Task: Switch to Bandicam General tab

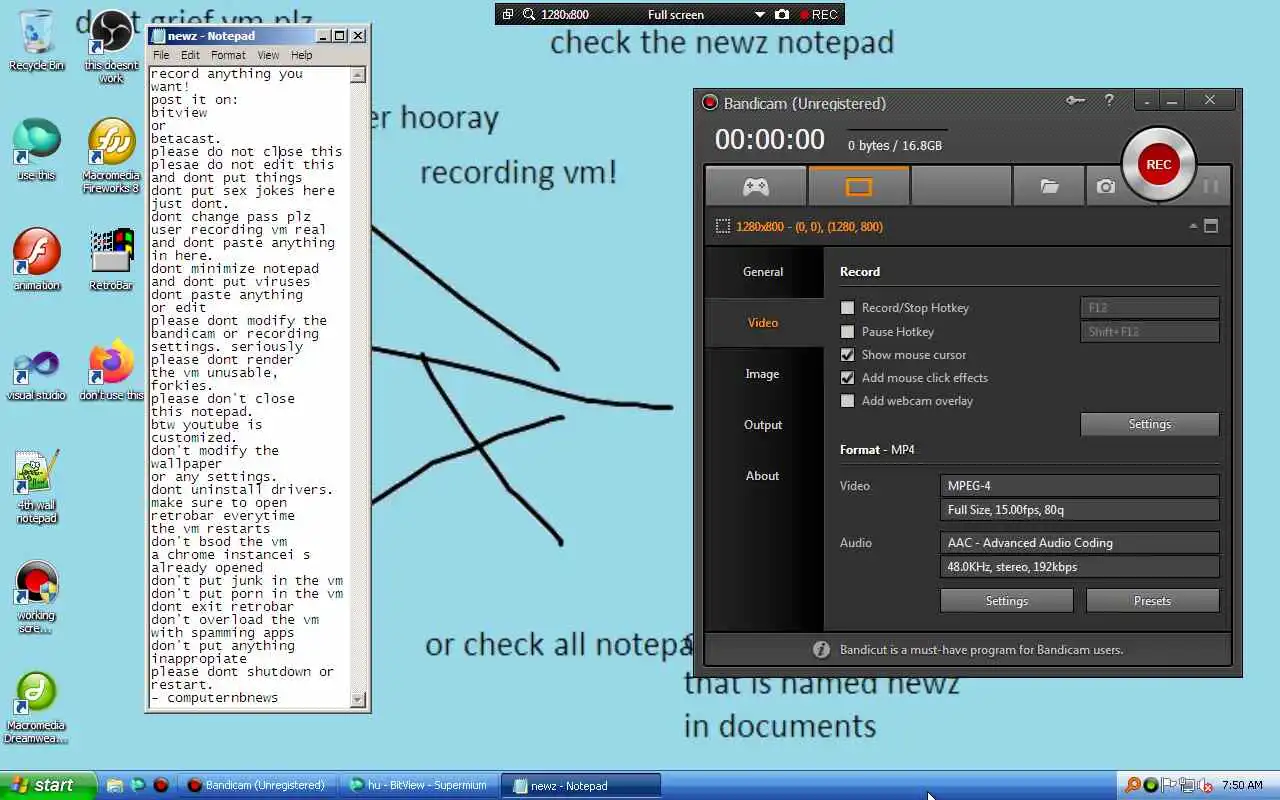Action: (x=763, y=271)
